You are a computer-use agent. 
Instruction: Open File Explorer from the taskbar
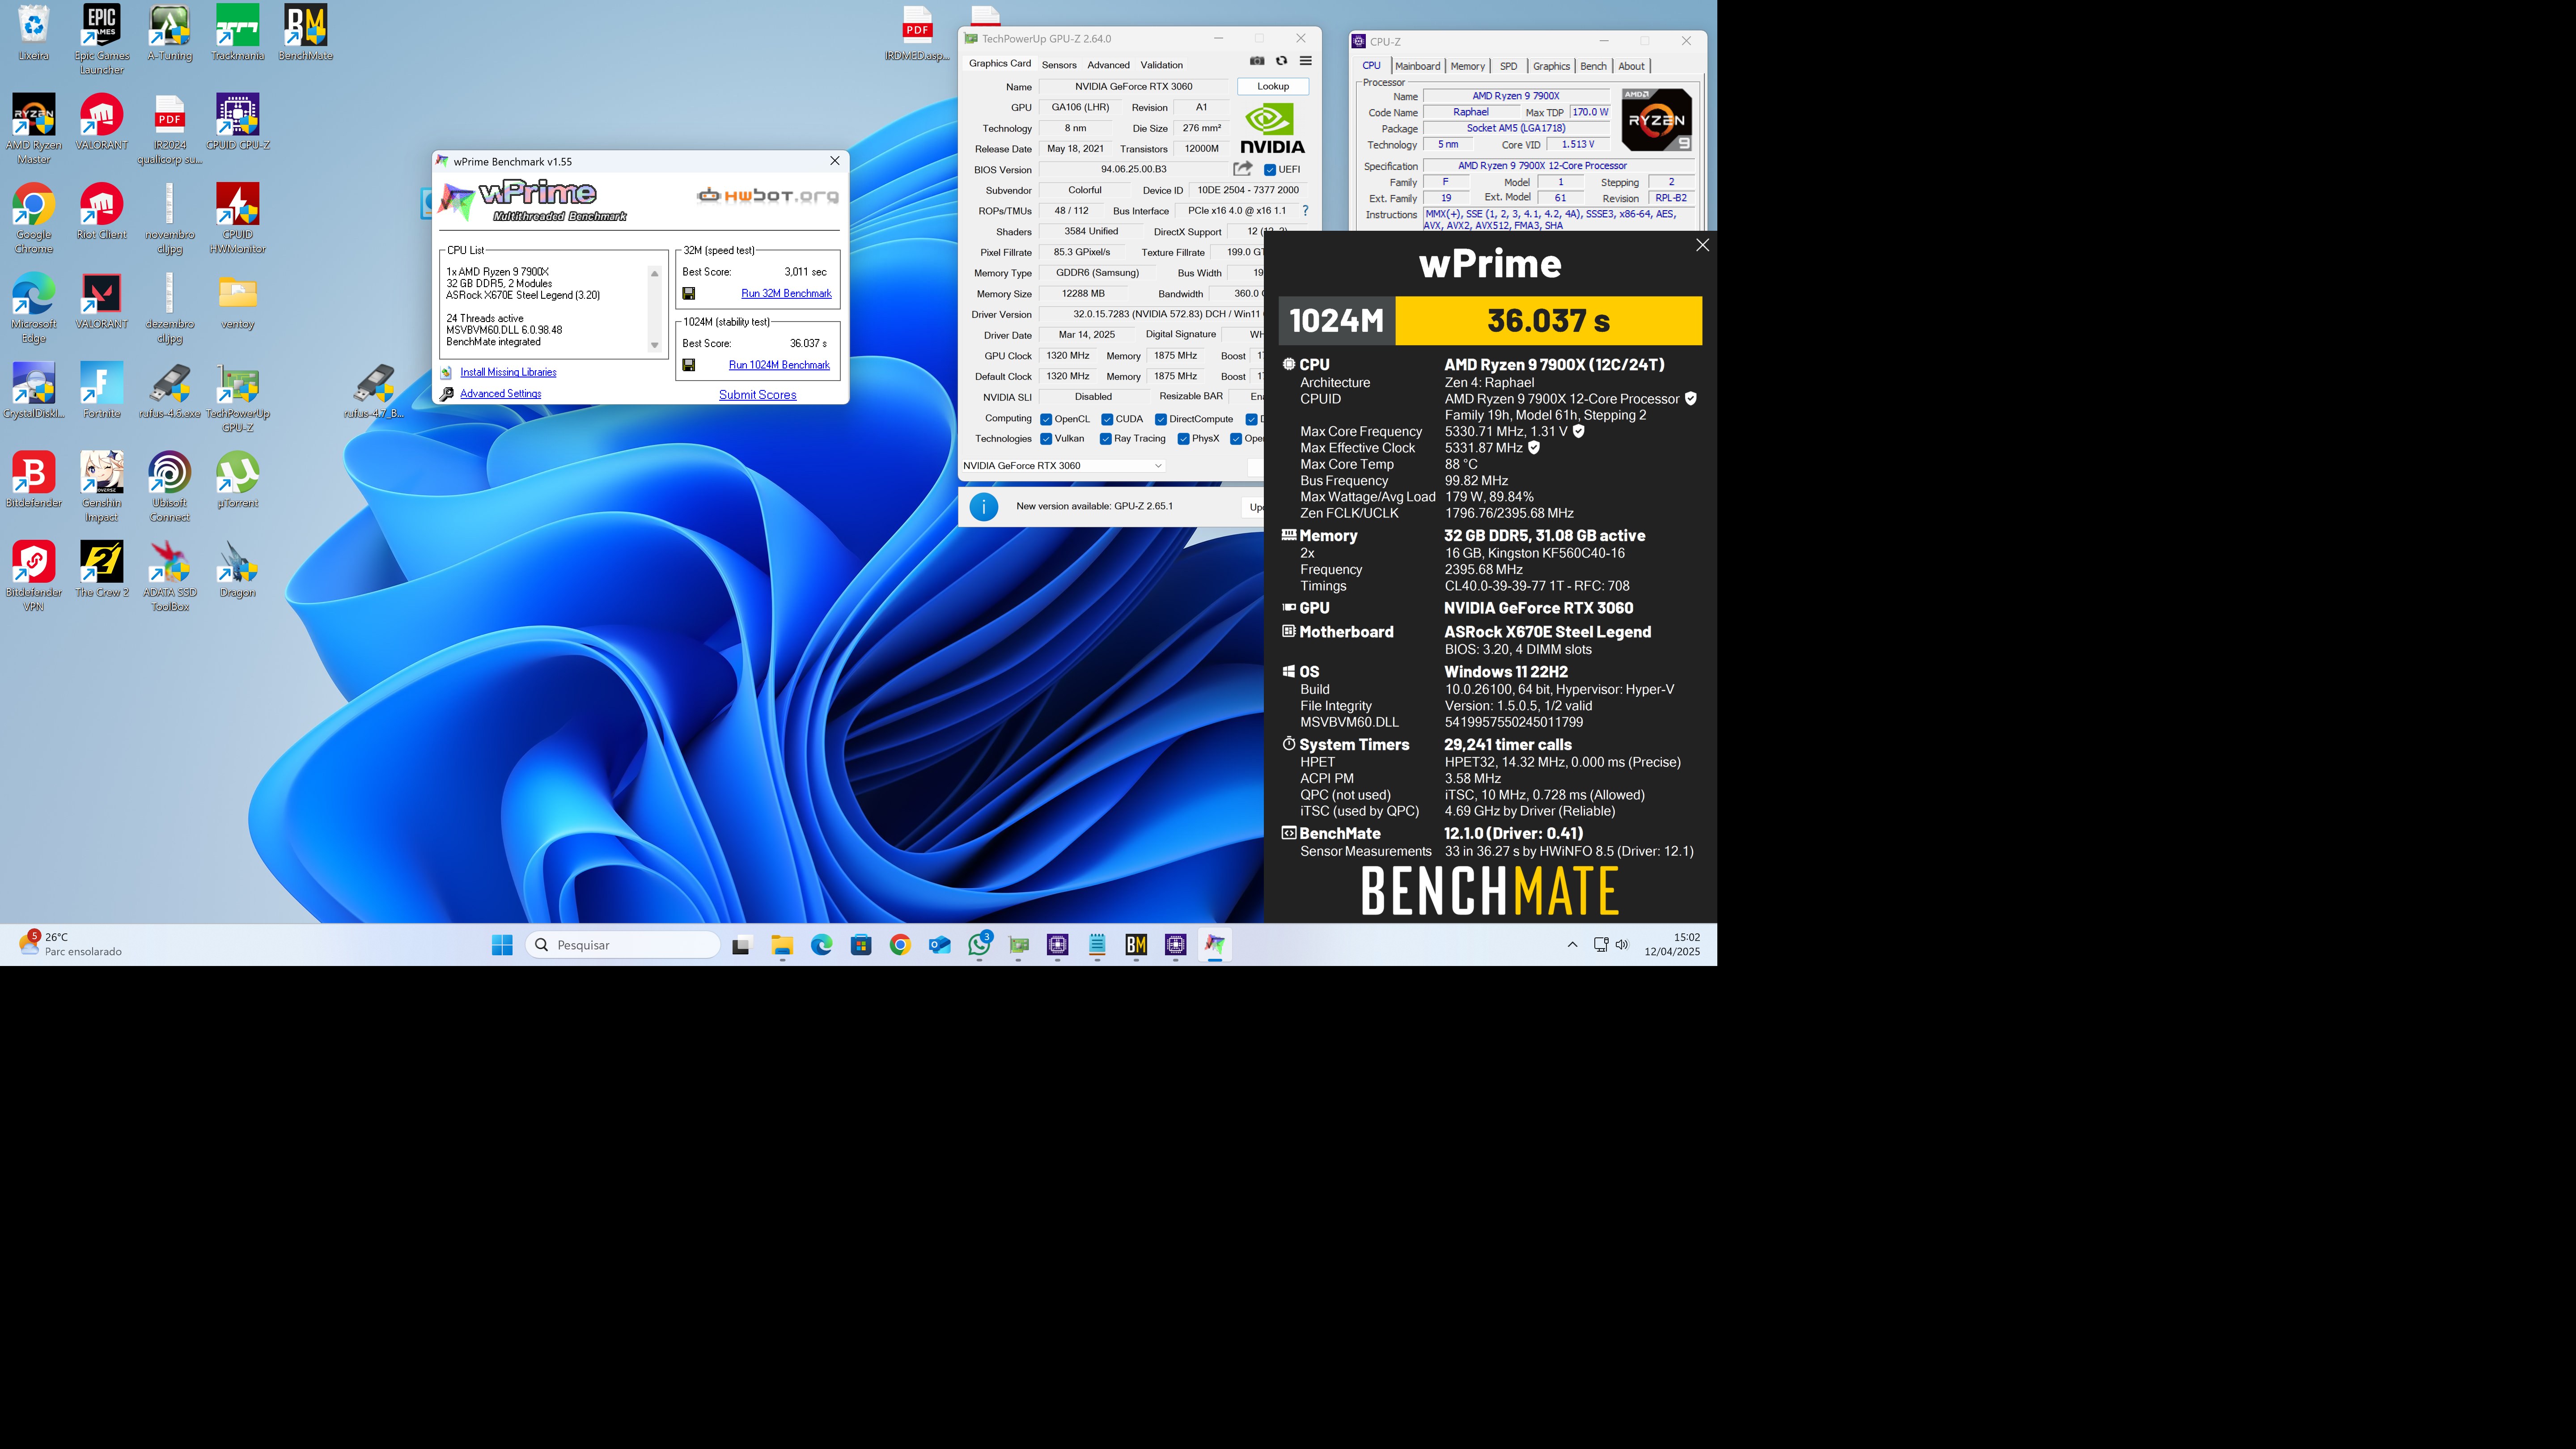point(782,944)
